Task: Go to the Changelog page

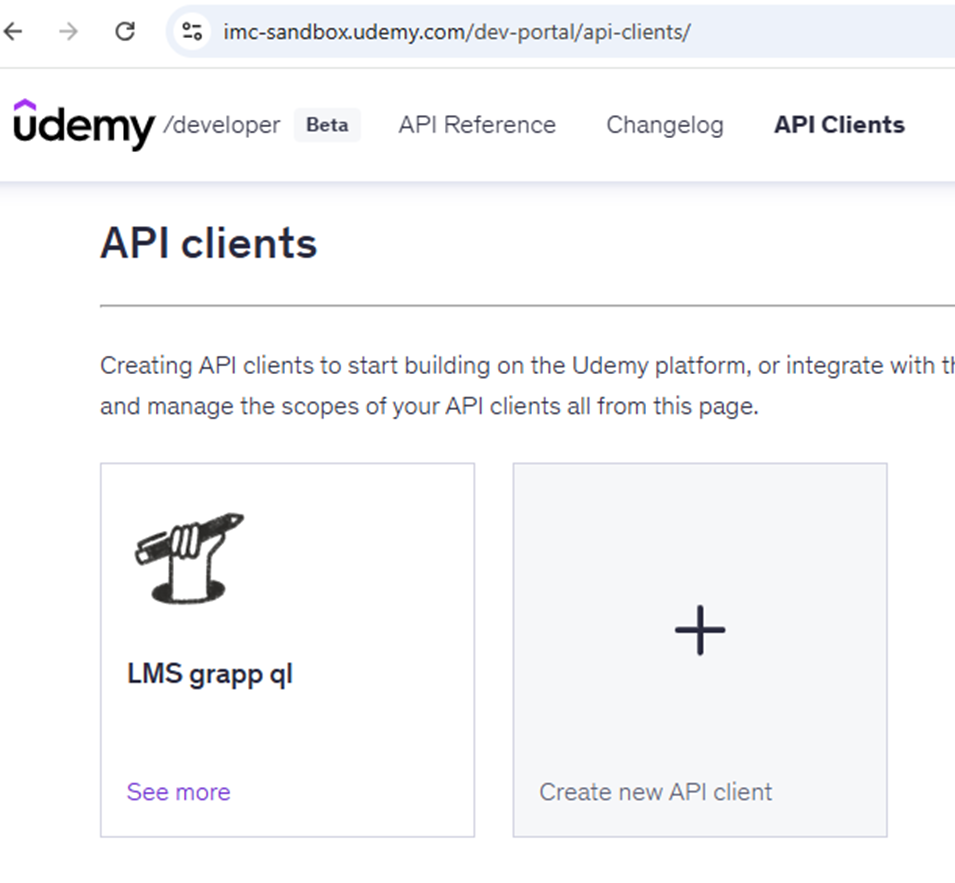Action: [x=664, y=125]
